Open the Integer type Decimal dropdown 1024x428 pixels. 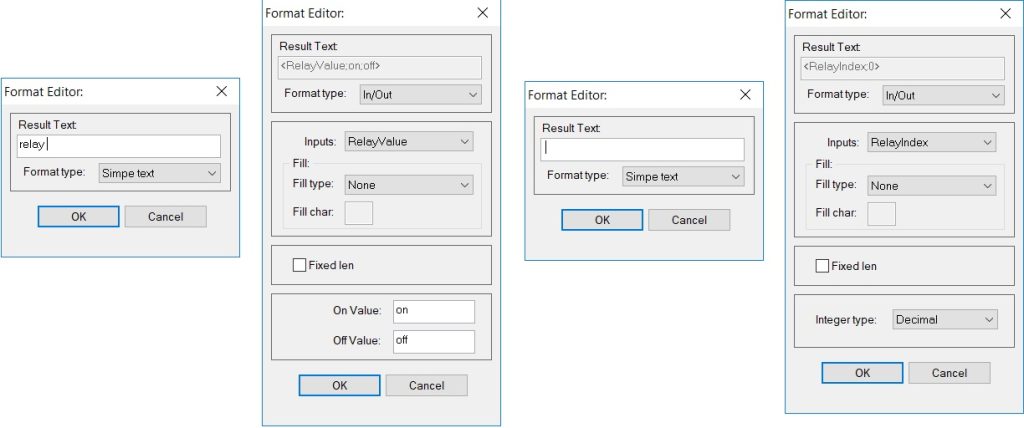(x=944, y=320)
